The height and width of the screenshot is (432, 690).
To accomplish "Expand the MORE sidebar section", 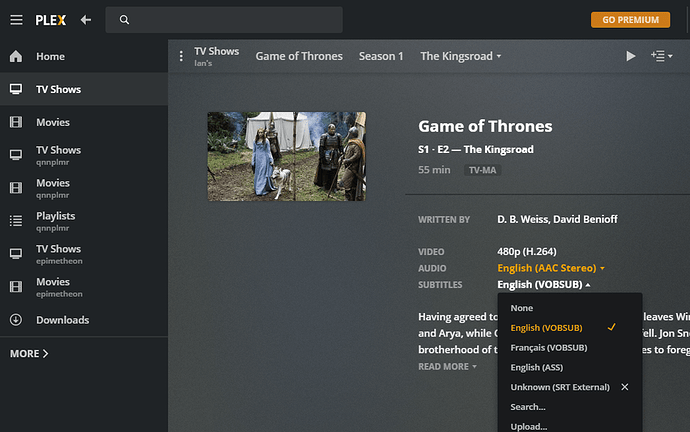I will click(29, 354).
